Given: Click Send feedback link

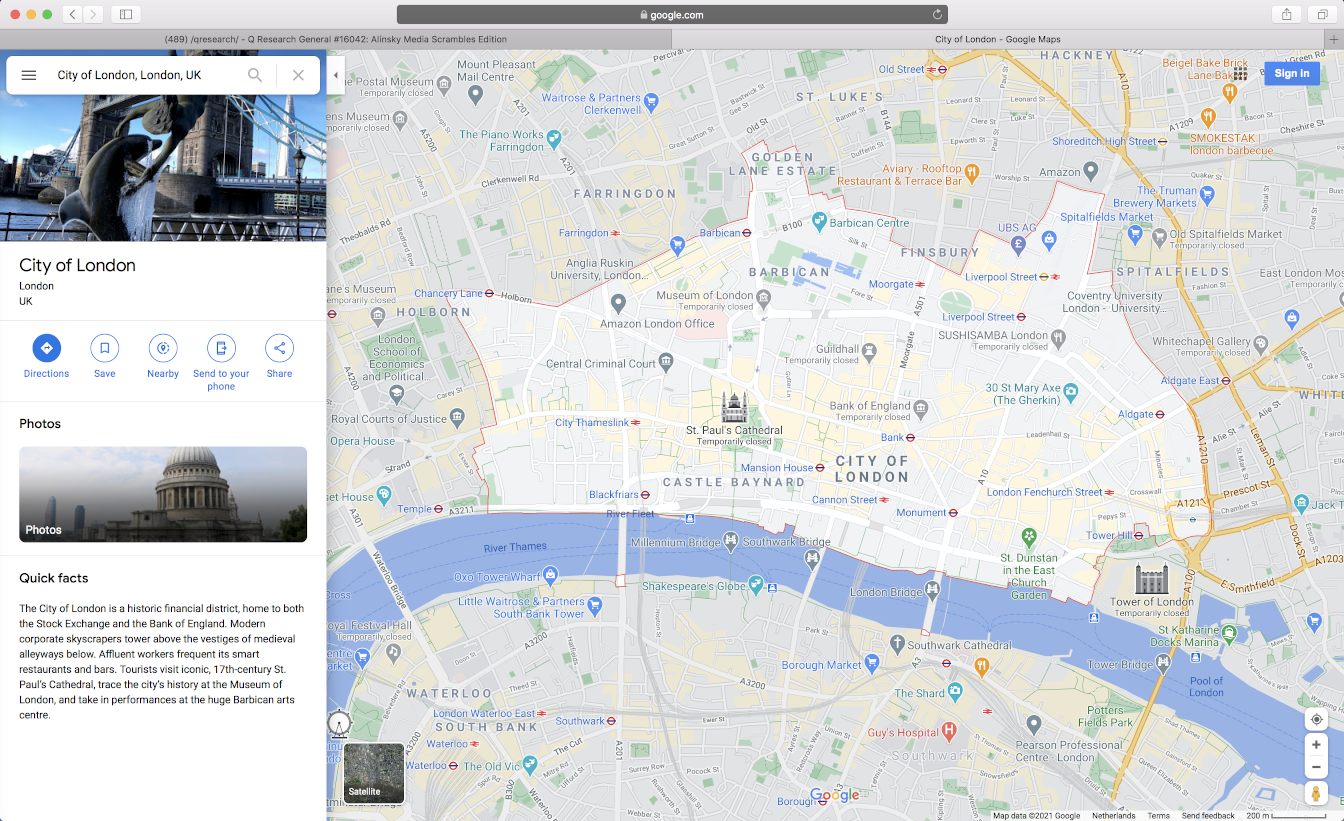Looking at the screenshot, I should click(x=1207, y=815).
